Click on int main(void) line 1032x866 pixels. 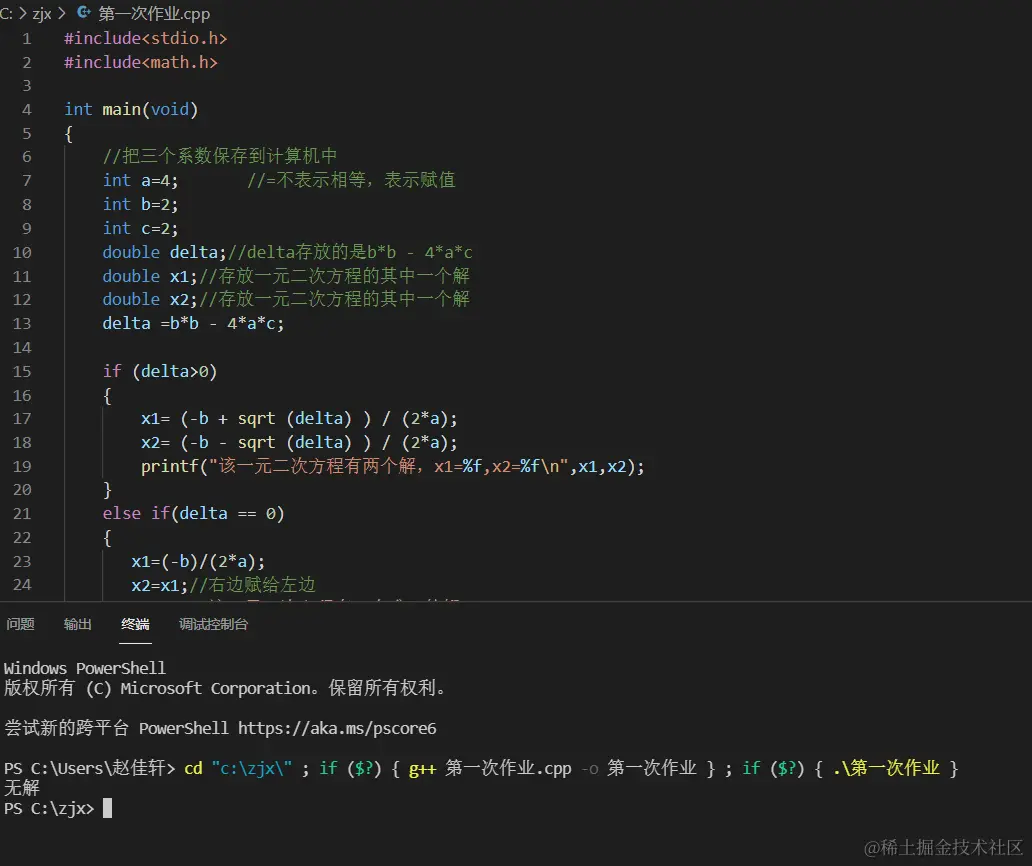click(131, 109)
